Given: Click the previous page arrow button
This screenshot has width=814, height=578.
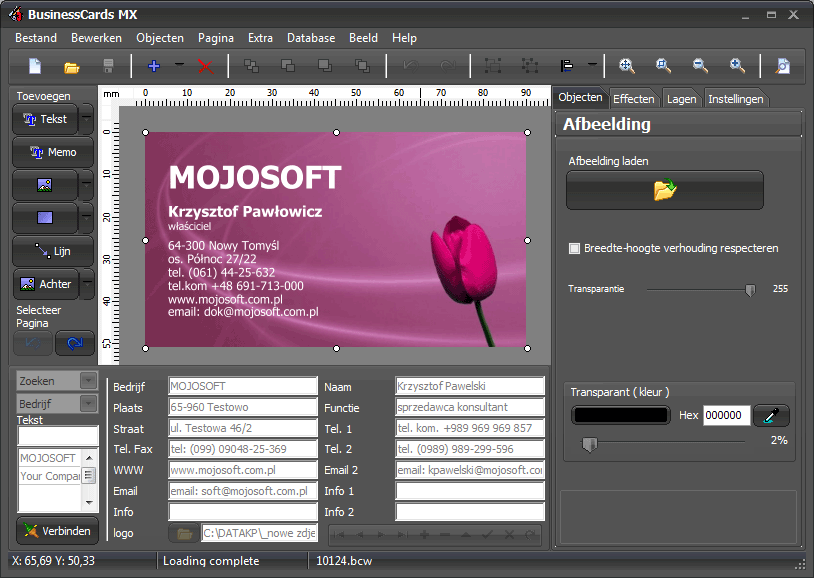Looking at the screenshot, I should tap(33, 343).
